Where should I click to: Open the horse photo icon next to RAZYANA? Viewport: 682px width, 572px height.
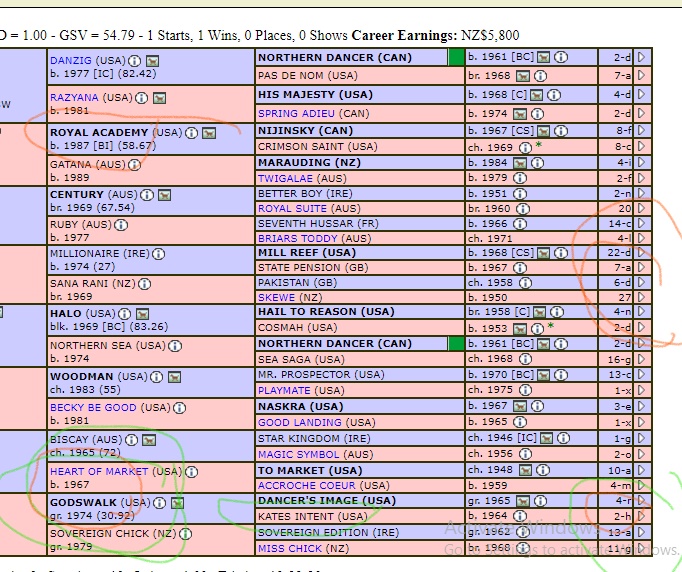pyautogui.click(x=160, y=98)
